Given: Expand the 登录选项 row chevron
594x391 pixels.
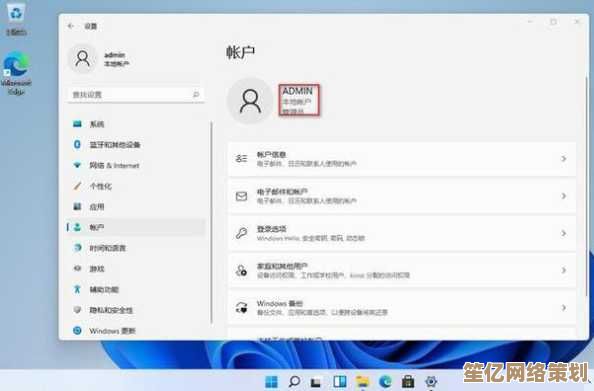Looking at the screenshot, I should 564,233.
